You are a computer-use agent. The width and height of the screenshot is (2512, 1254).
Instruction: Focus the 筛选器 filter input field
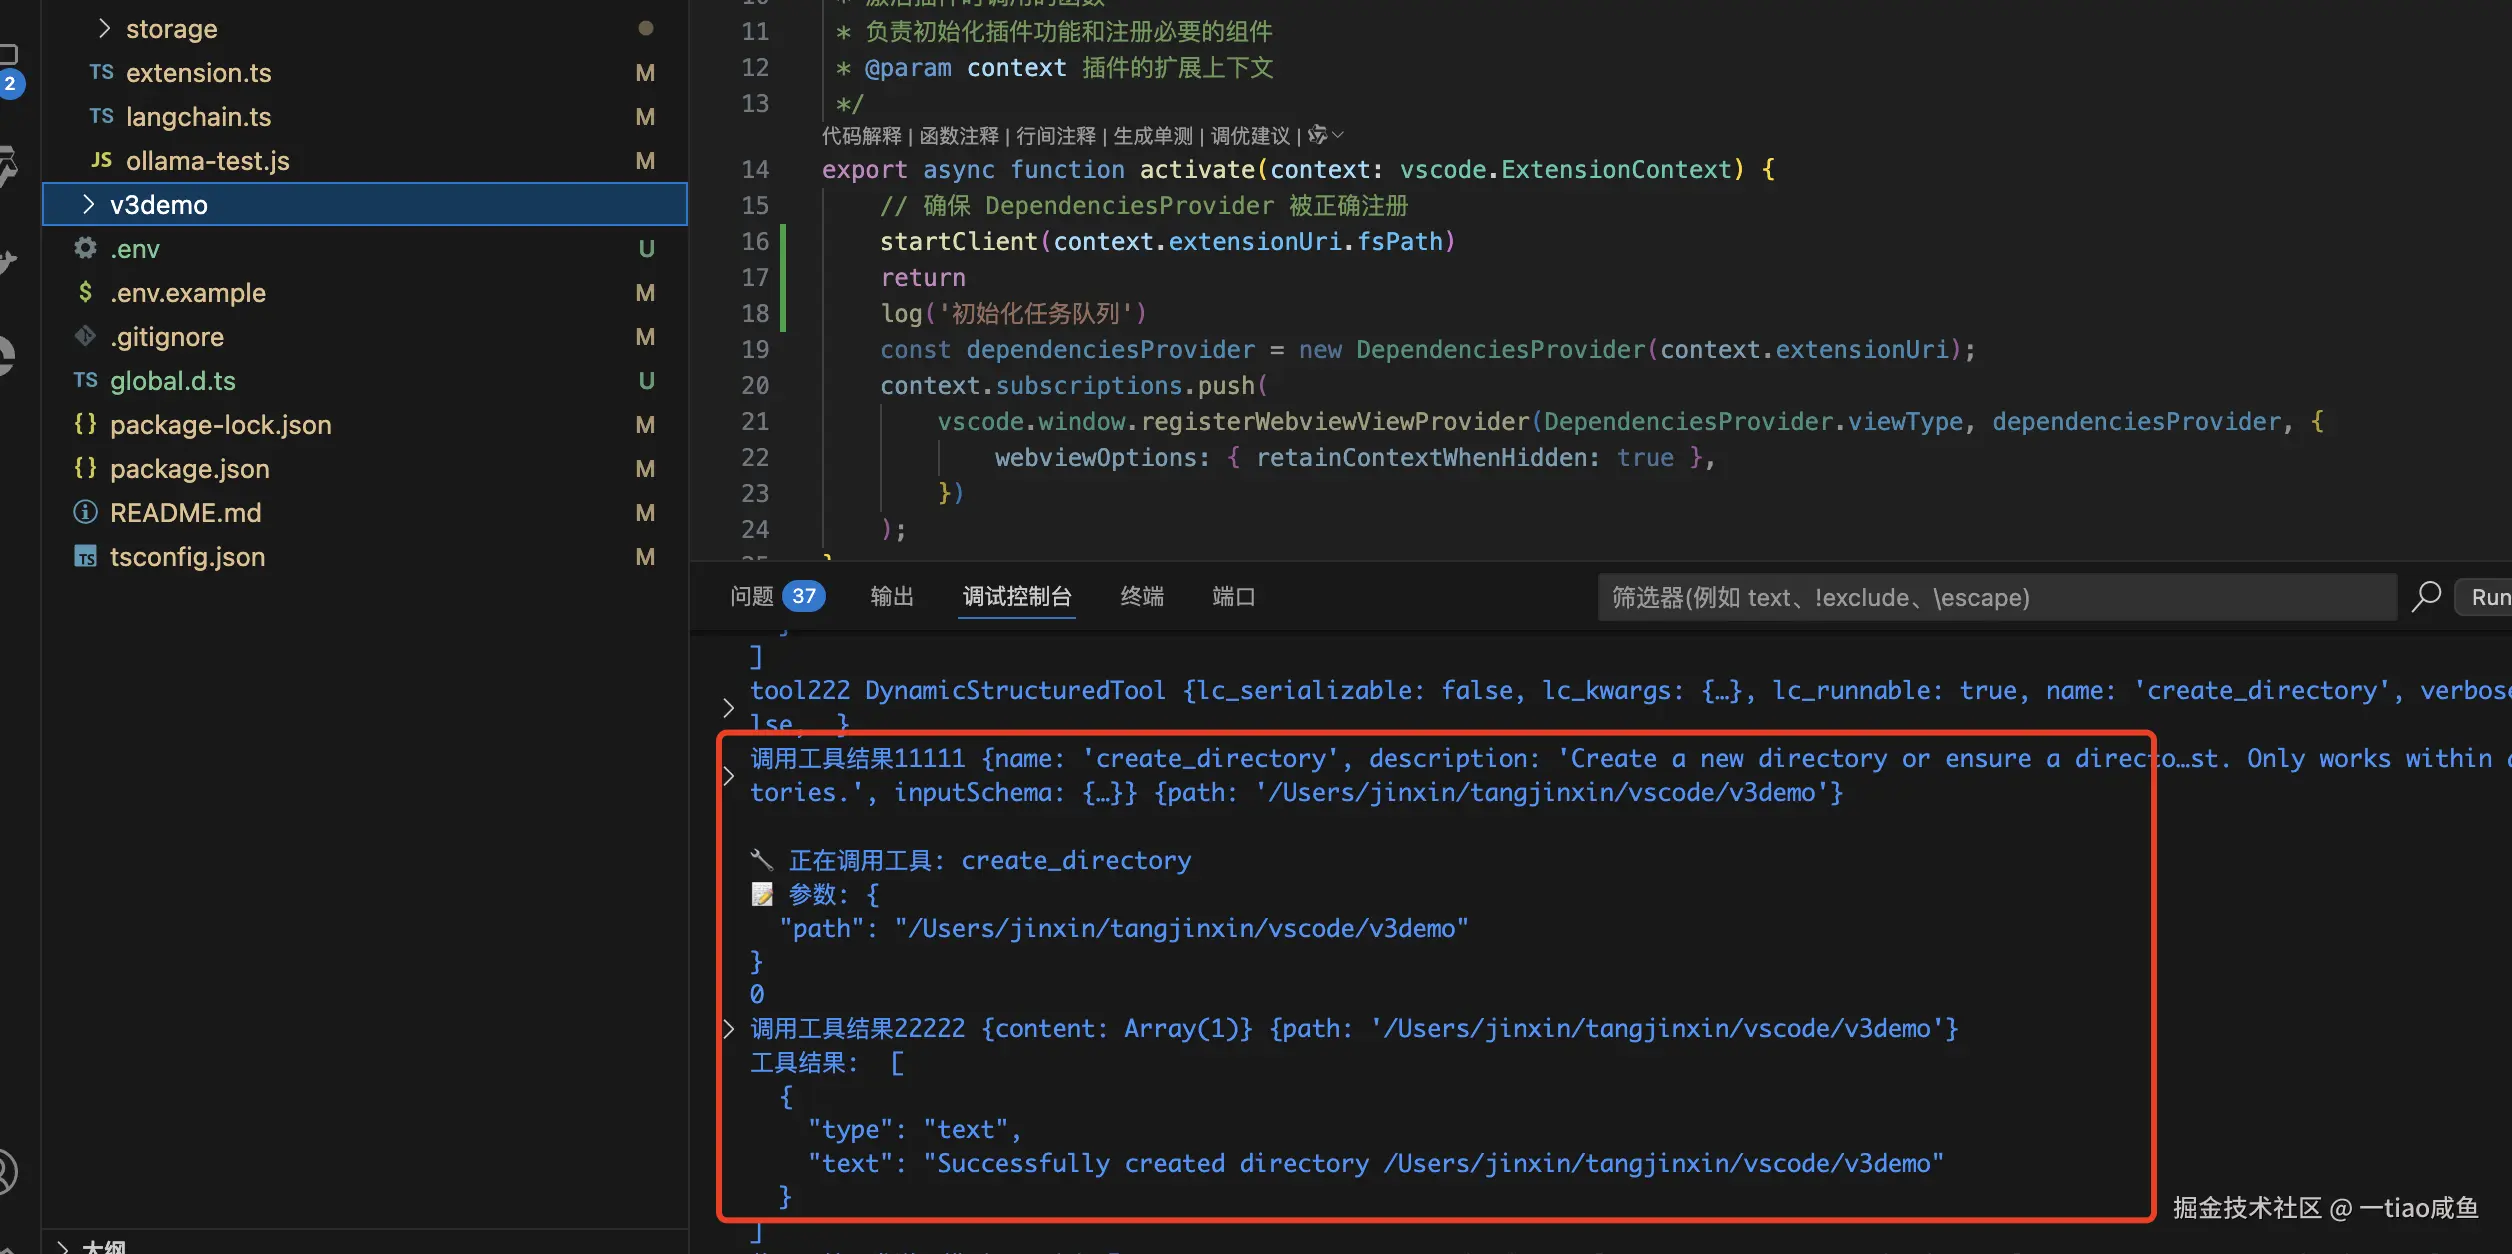[1995, 597]
